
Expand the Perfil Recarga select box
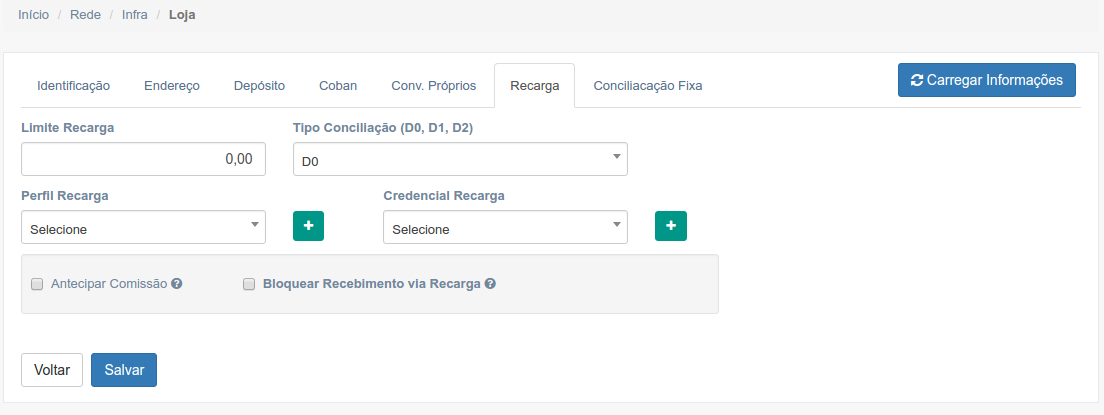(x=143, y=228)
